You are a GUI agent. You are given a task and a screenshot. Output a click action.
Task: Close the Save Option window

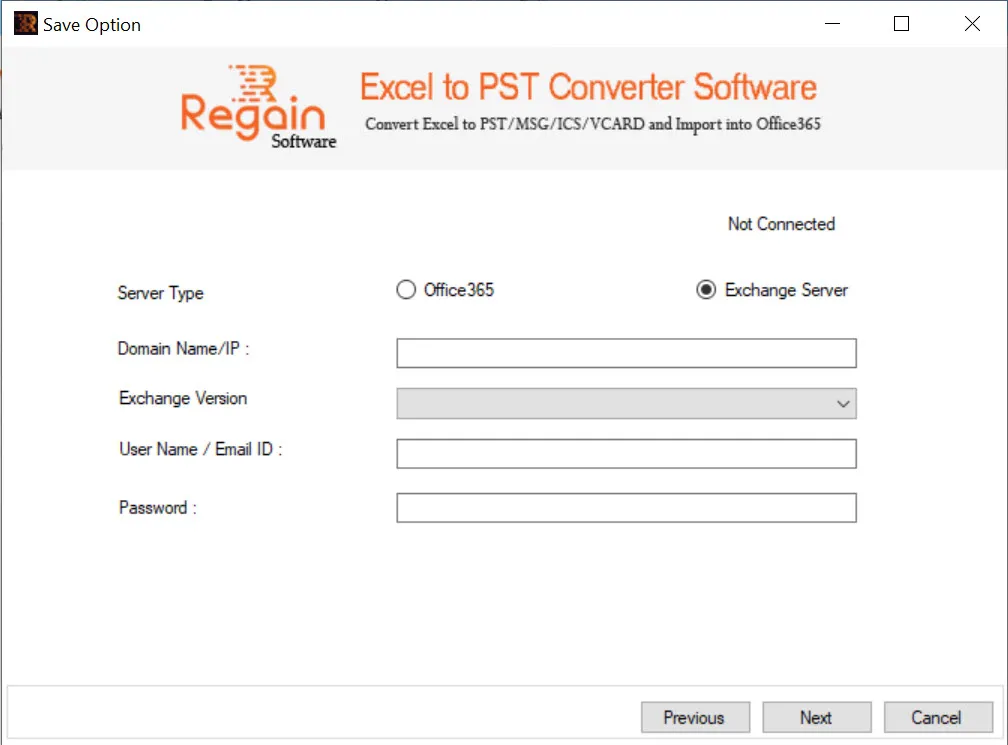972,24
